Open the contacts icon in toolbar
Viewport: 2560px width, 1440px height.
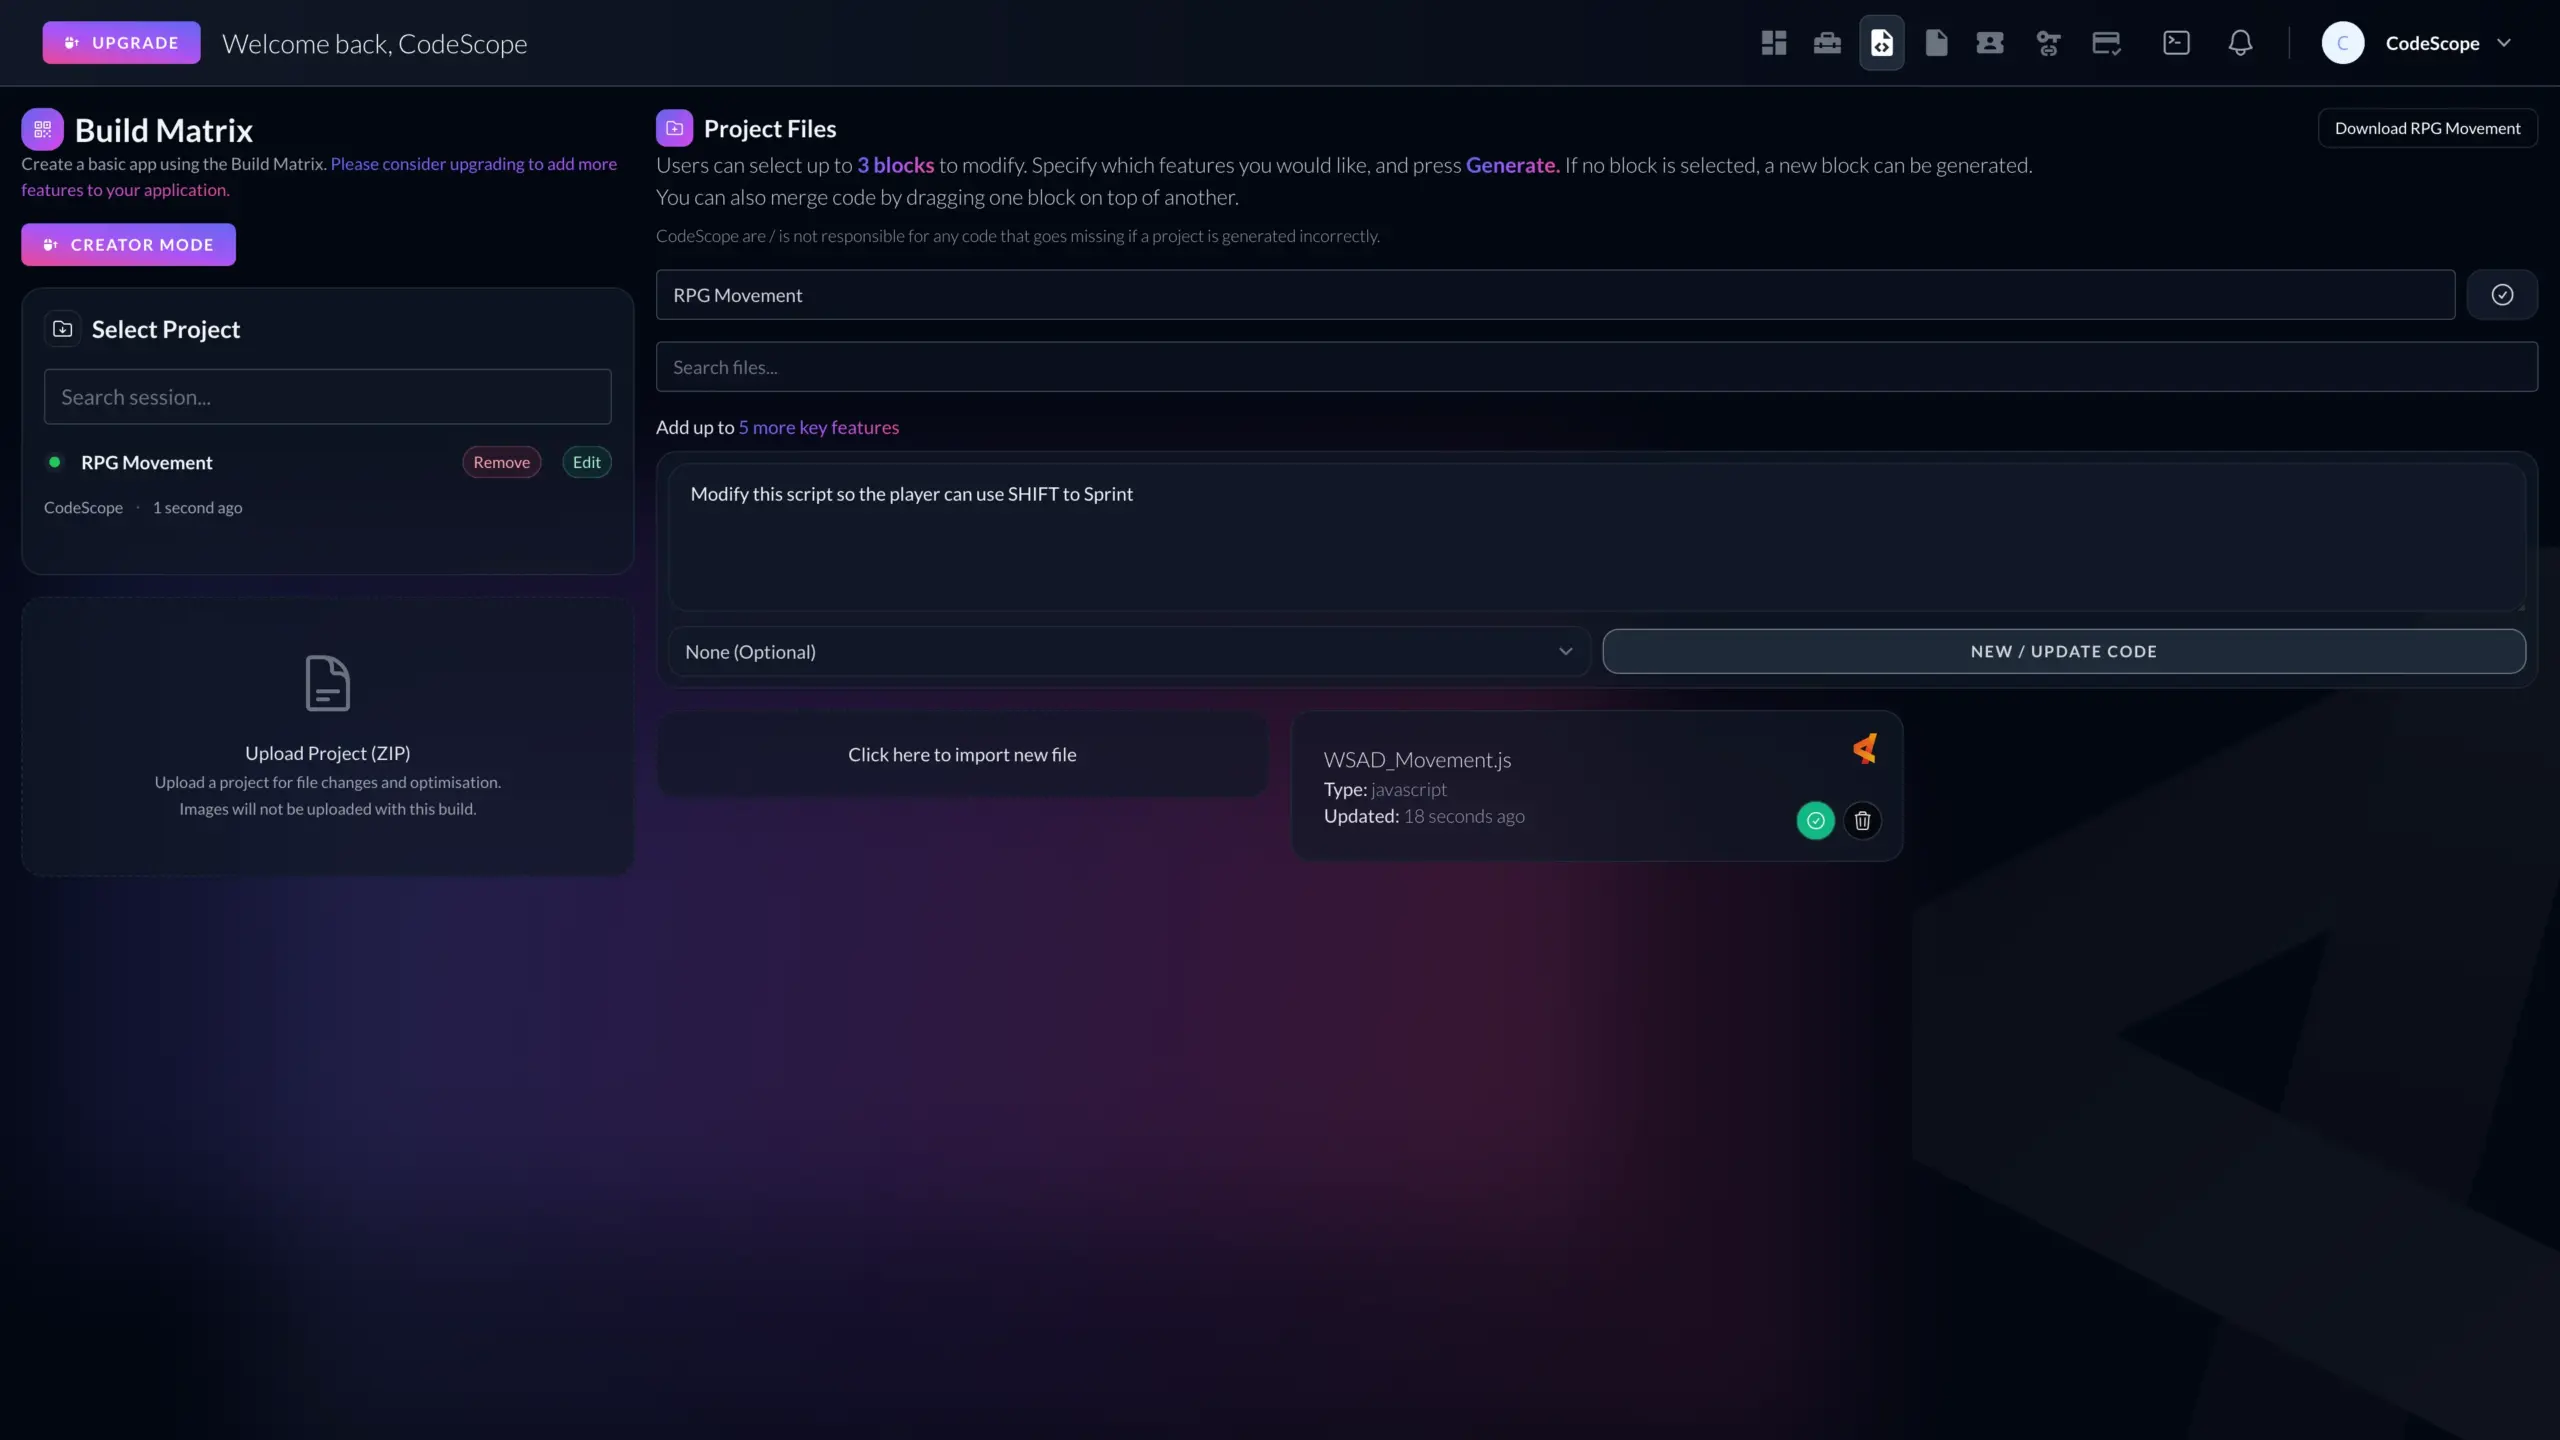pos(1990,42)
